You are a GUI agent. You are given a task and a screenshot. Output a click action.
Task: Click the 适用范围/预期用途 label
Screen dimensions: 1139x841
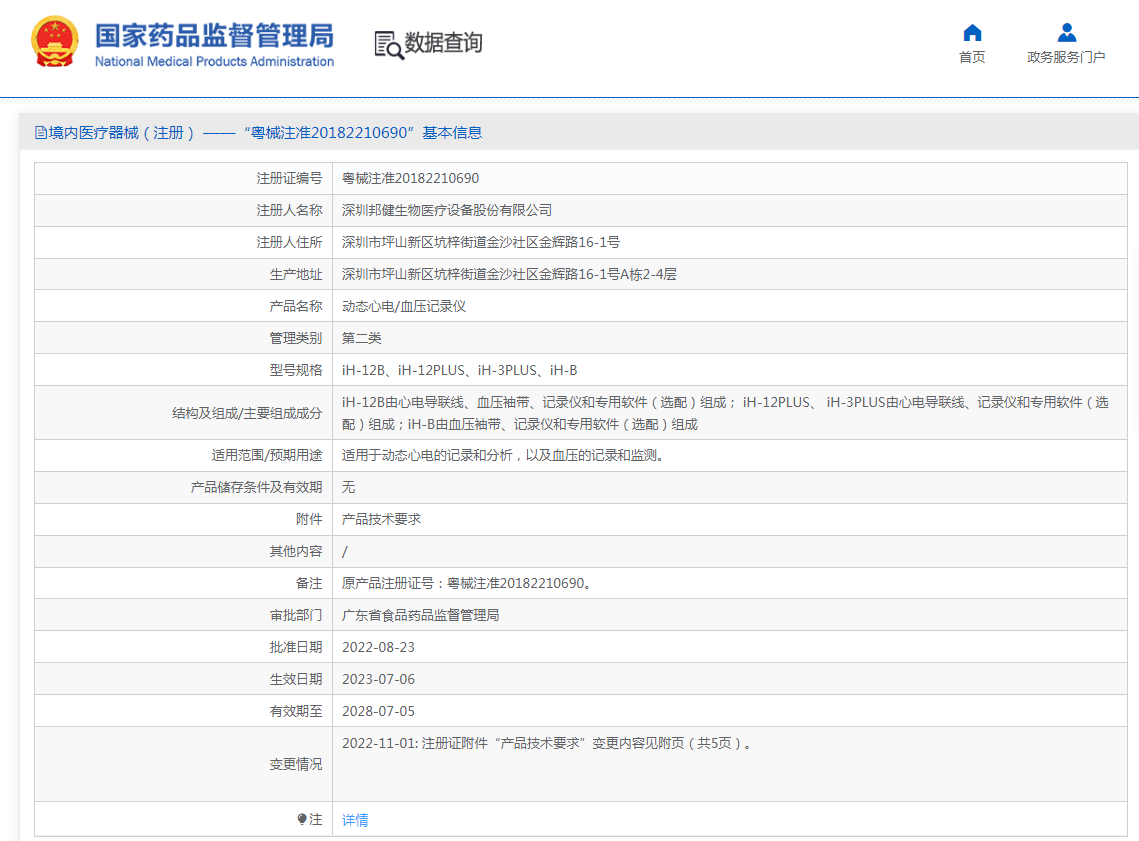click(267, 455)
